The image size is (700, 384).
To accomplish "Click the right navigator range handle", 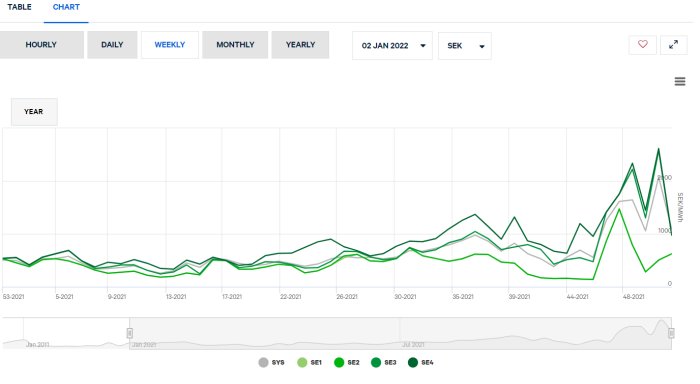I will coord(671,333).
